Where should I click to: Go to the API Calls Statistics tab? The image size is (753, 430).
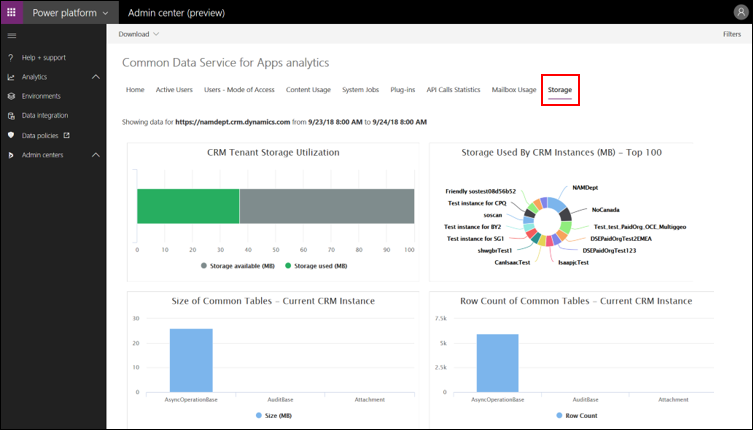tap(453, 90)
